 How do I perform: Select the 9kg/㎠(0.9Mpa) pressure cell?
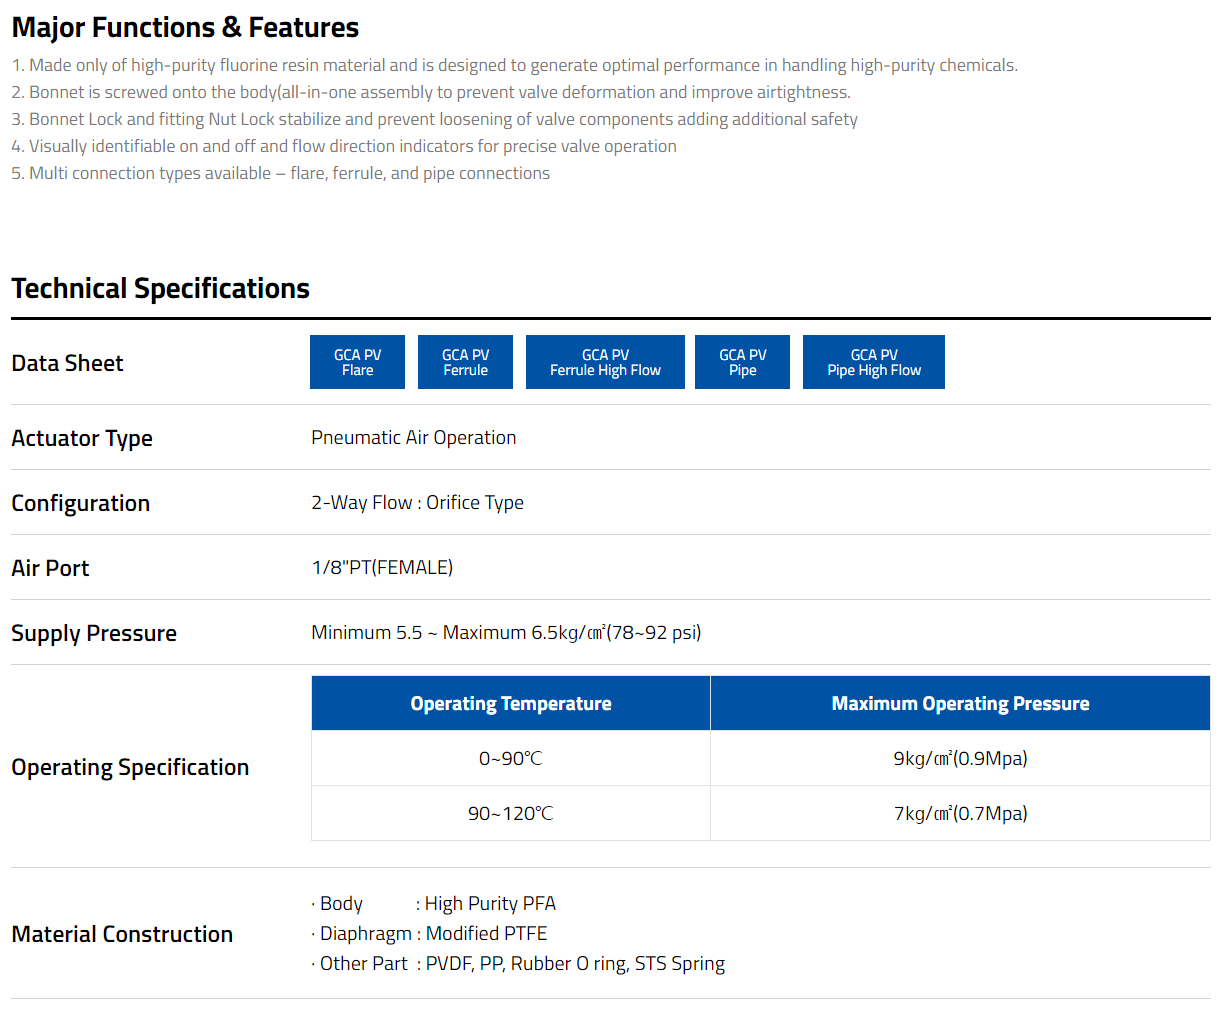[960, 758]
